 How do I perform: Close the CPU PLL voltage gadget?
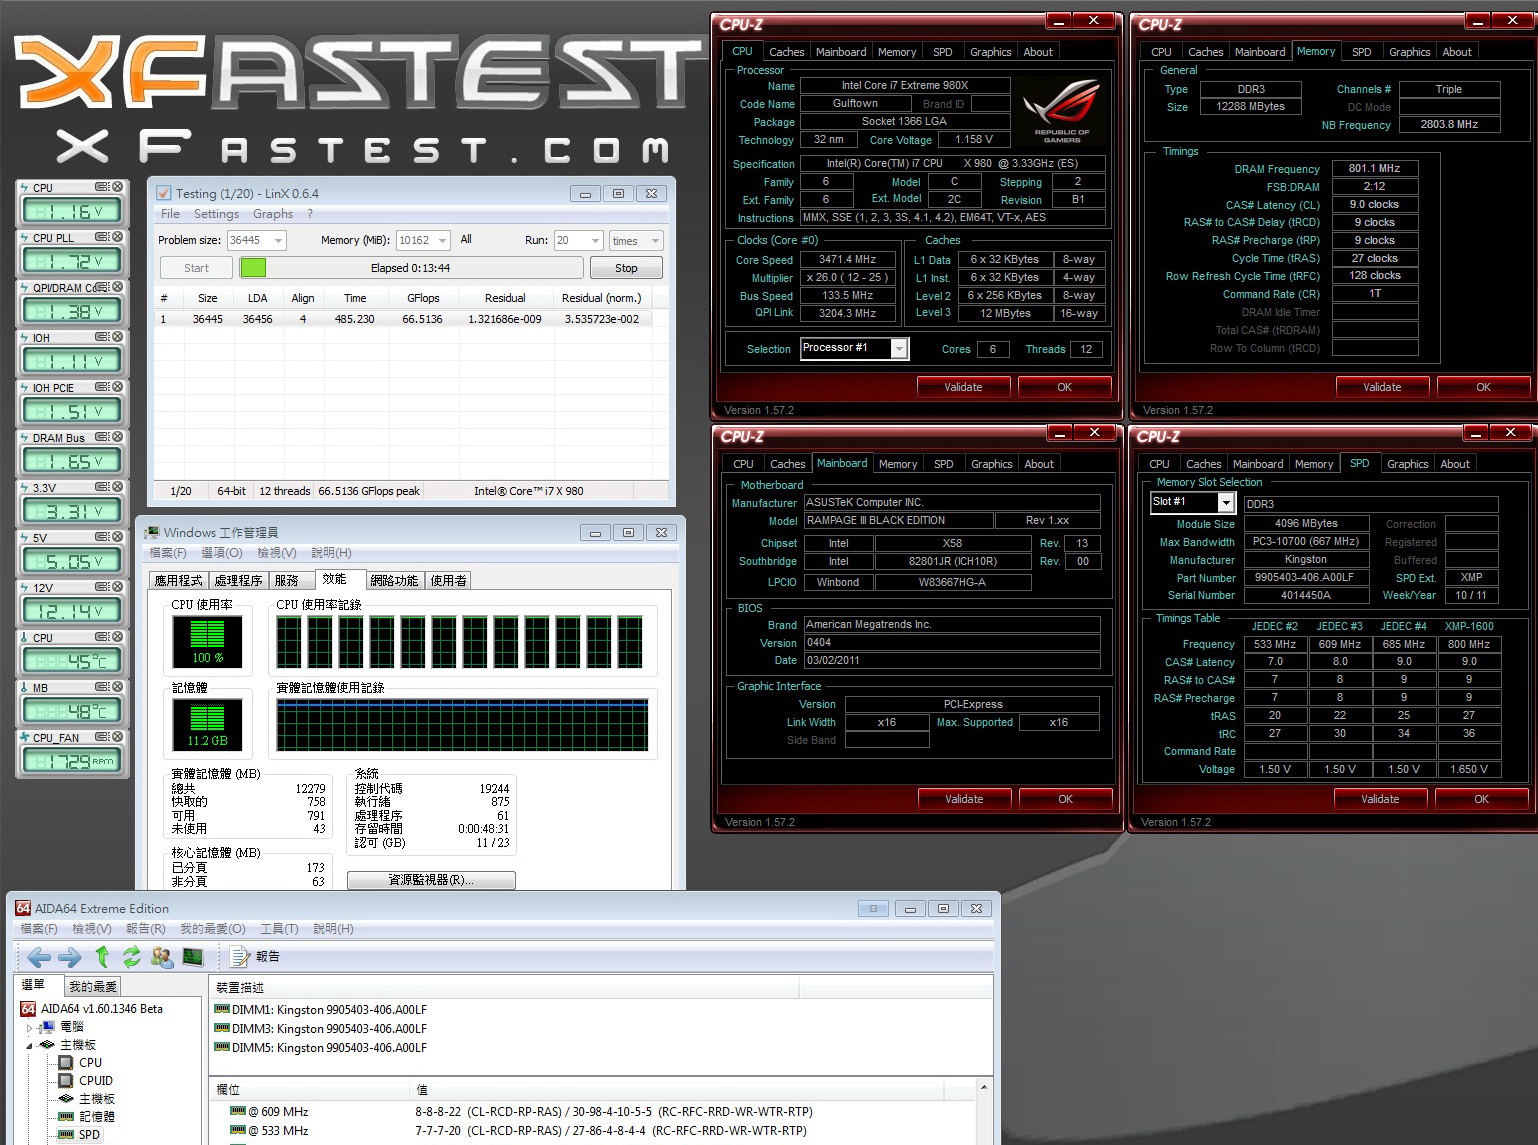coord(118,237)
